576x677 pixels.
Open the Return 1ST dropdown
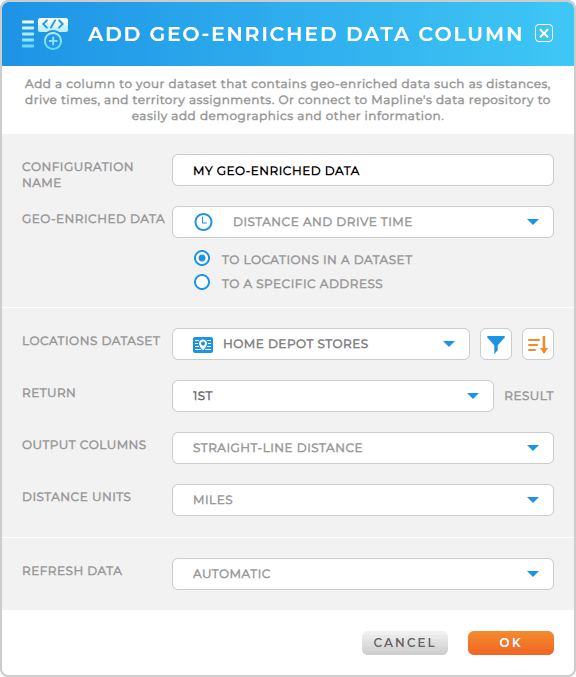coord(333,396)
